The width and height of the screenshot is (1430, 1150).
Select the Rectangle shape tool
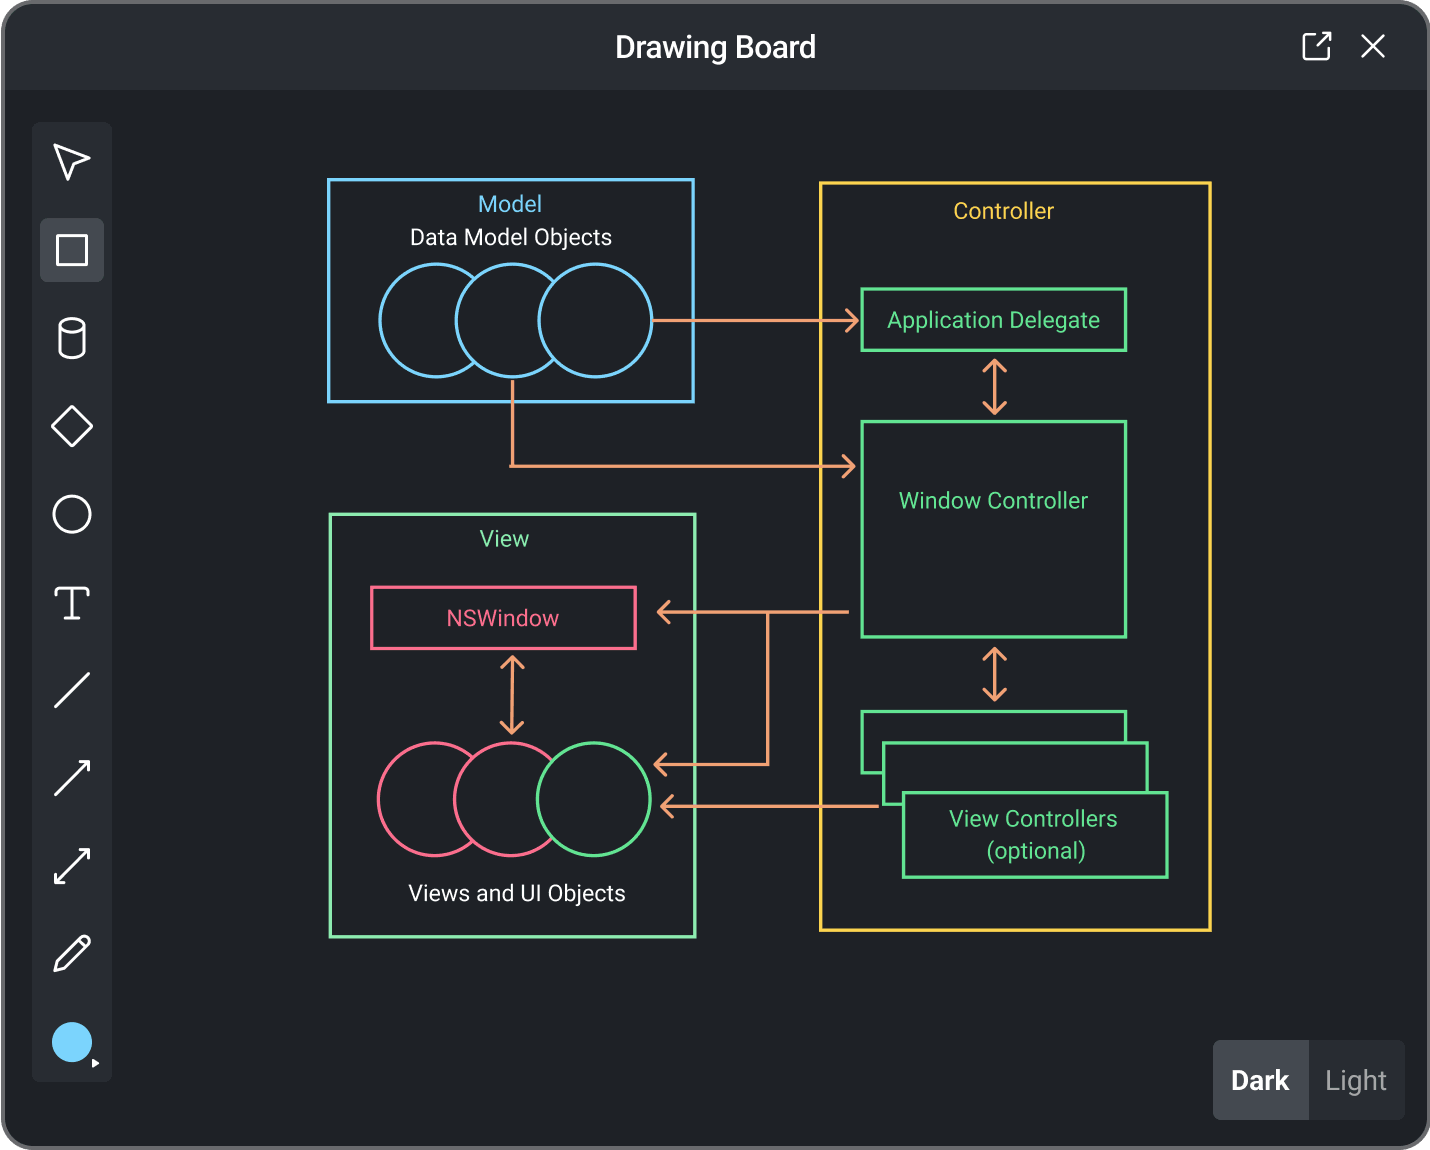[x=71, y=250]
